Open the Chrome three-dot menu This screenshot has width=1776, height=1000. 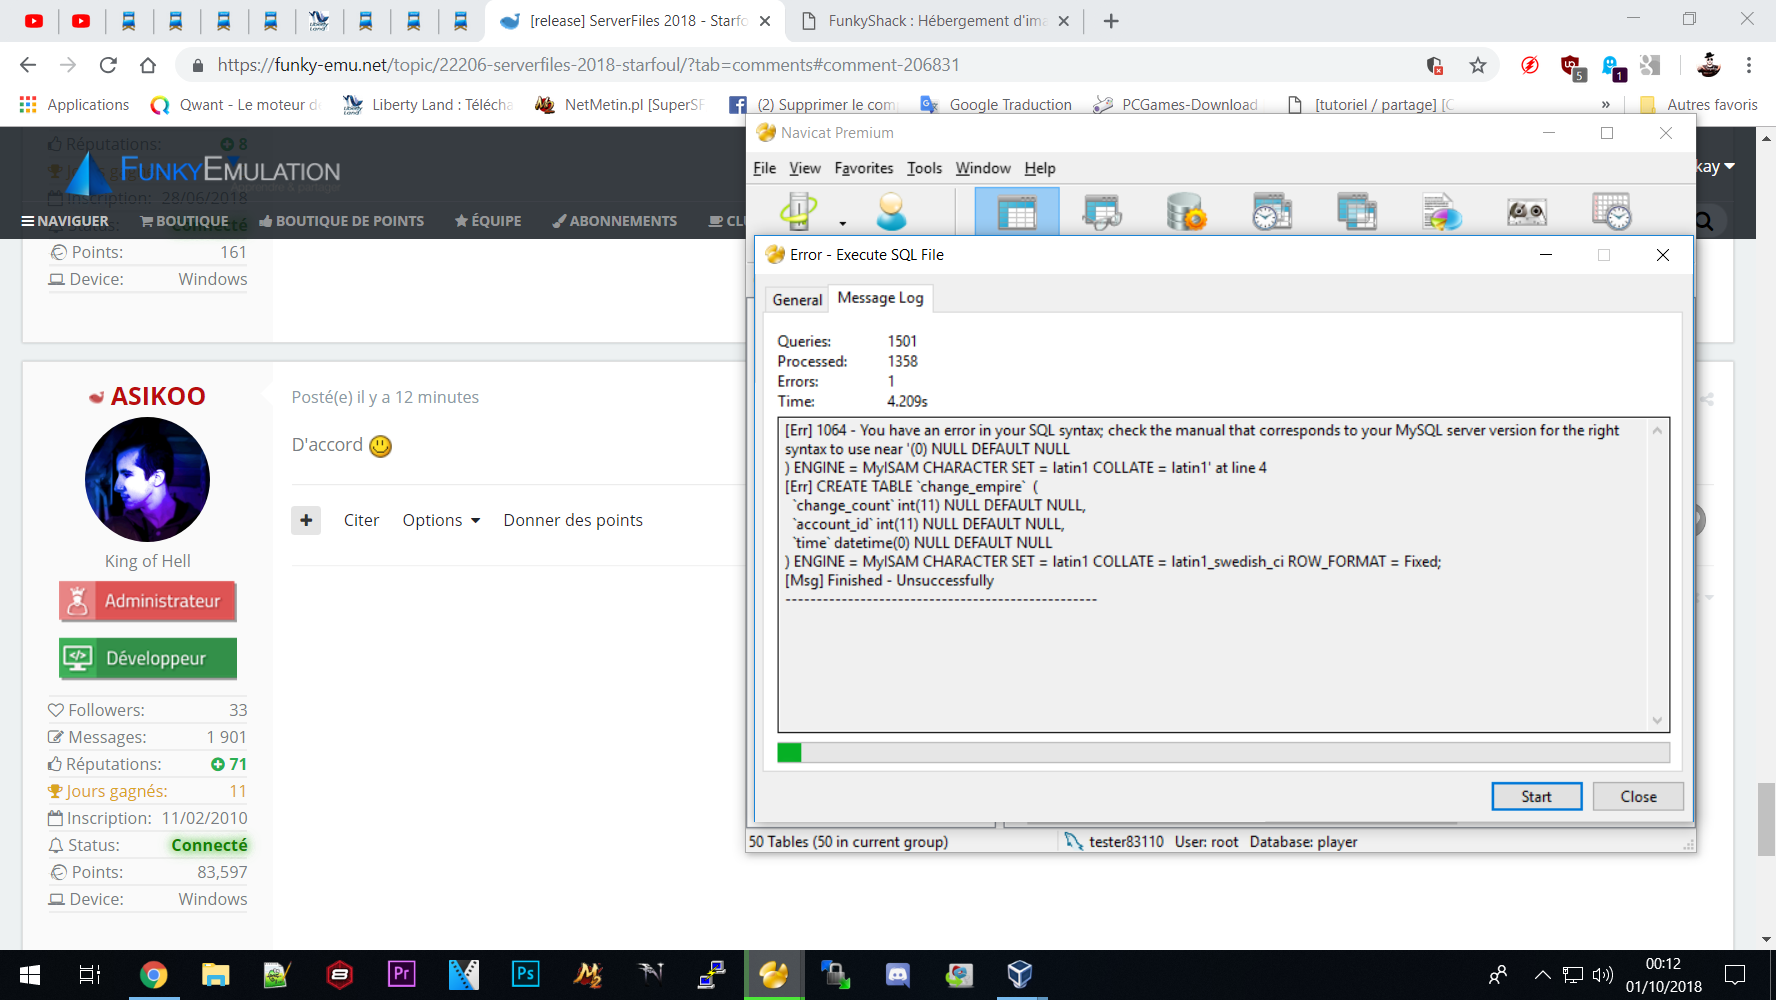pyautogui.click(x=1749, y=65)
